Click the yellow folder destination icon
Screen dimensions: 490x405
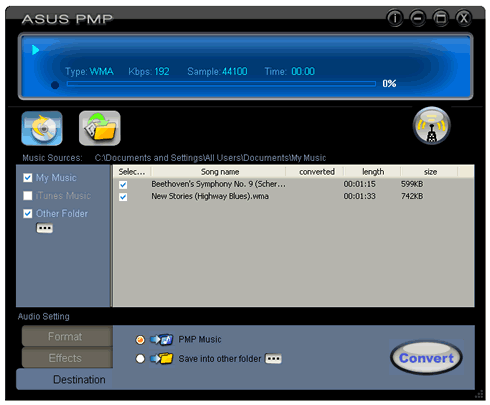tap(161, 359)
